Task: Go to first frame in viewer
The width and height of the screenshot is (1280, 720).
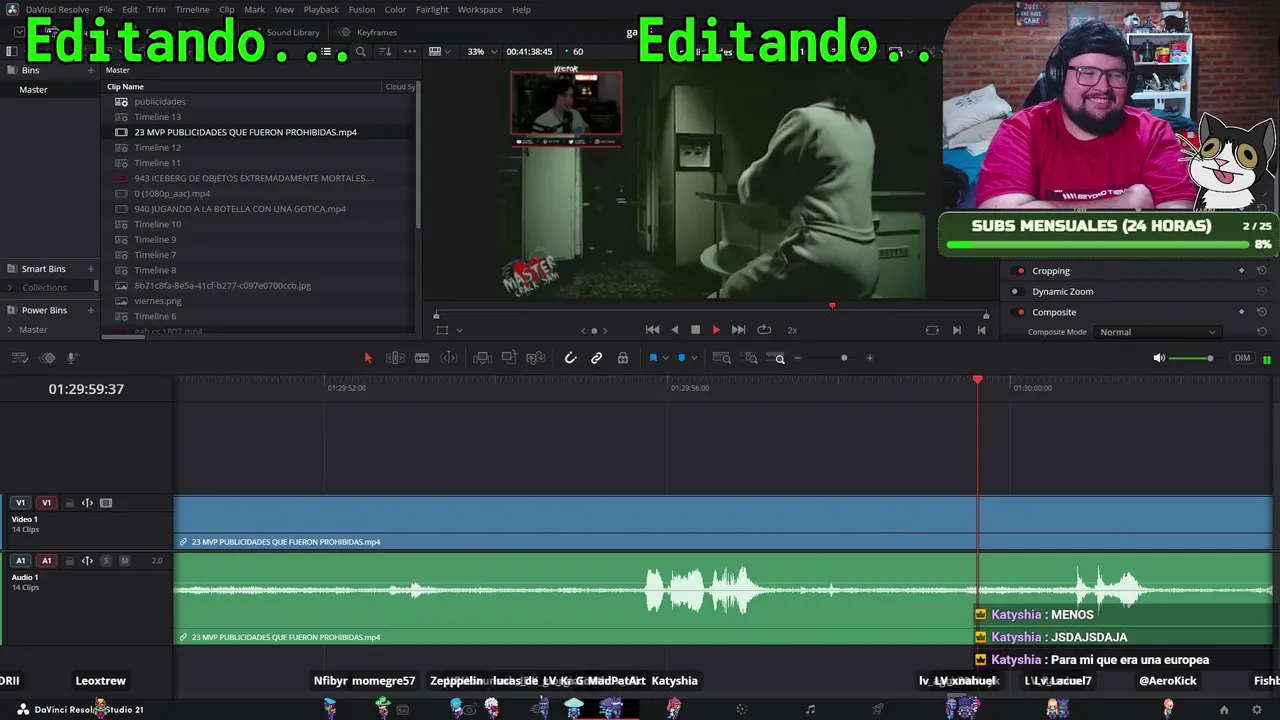Action: (x=652, y=330)
